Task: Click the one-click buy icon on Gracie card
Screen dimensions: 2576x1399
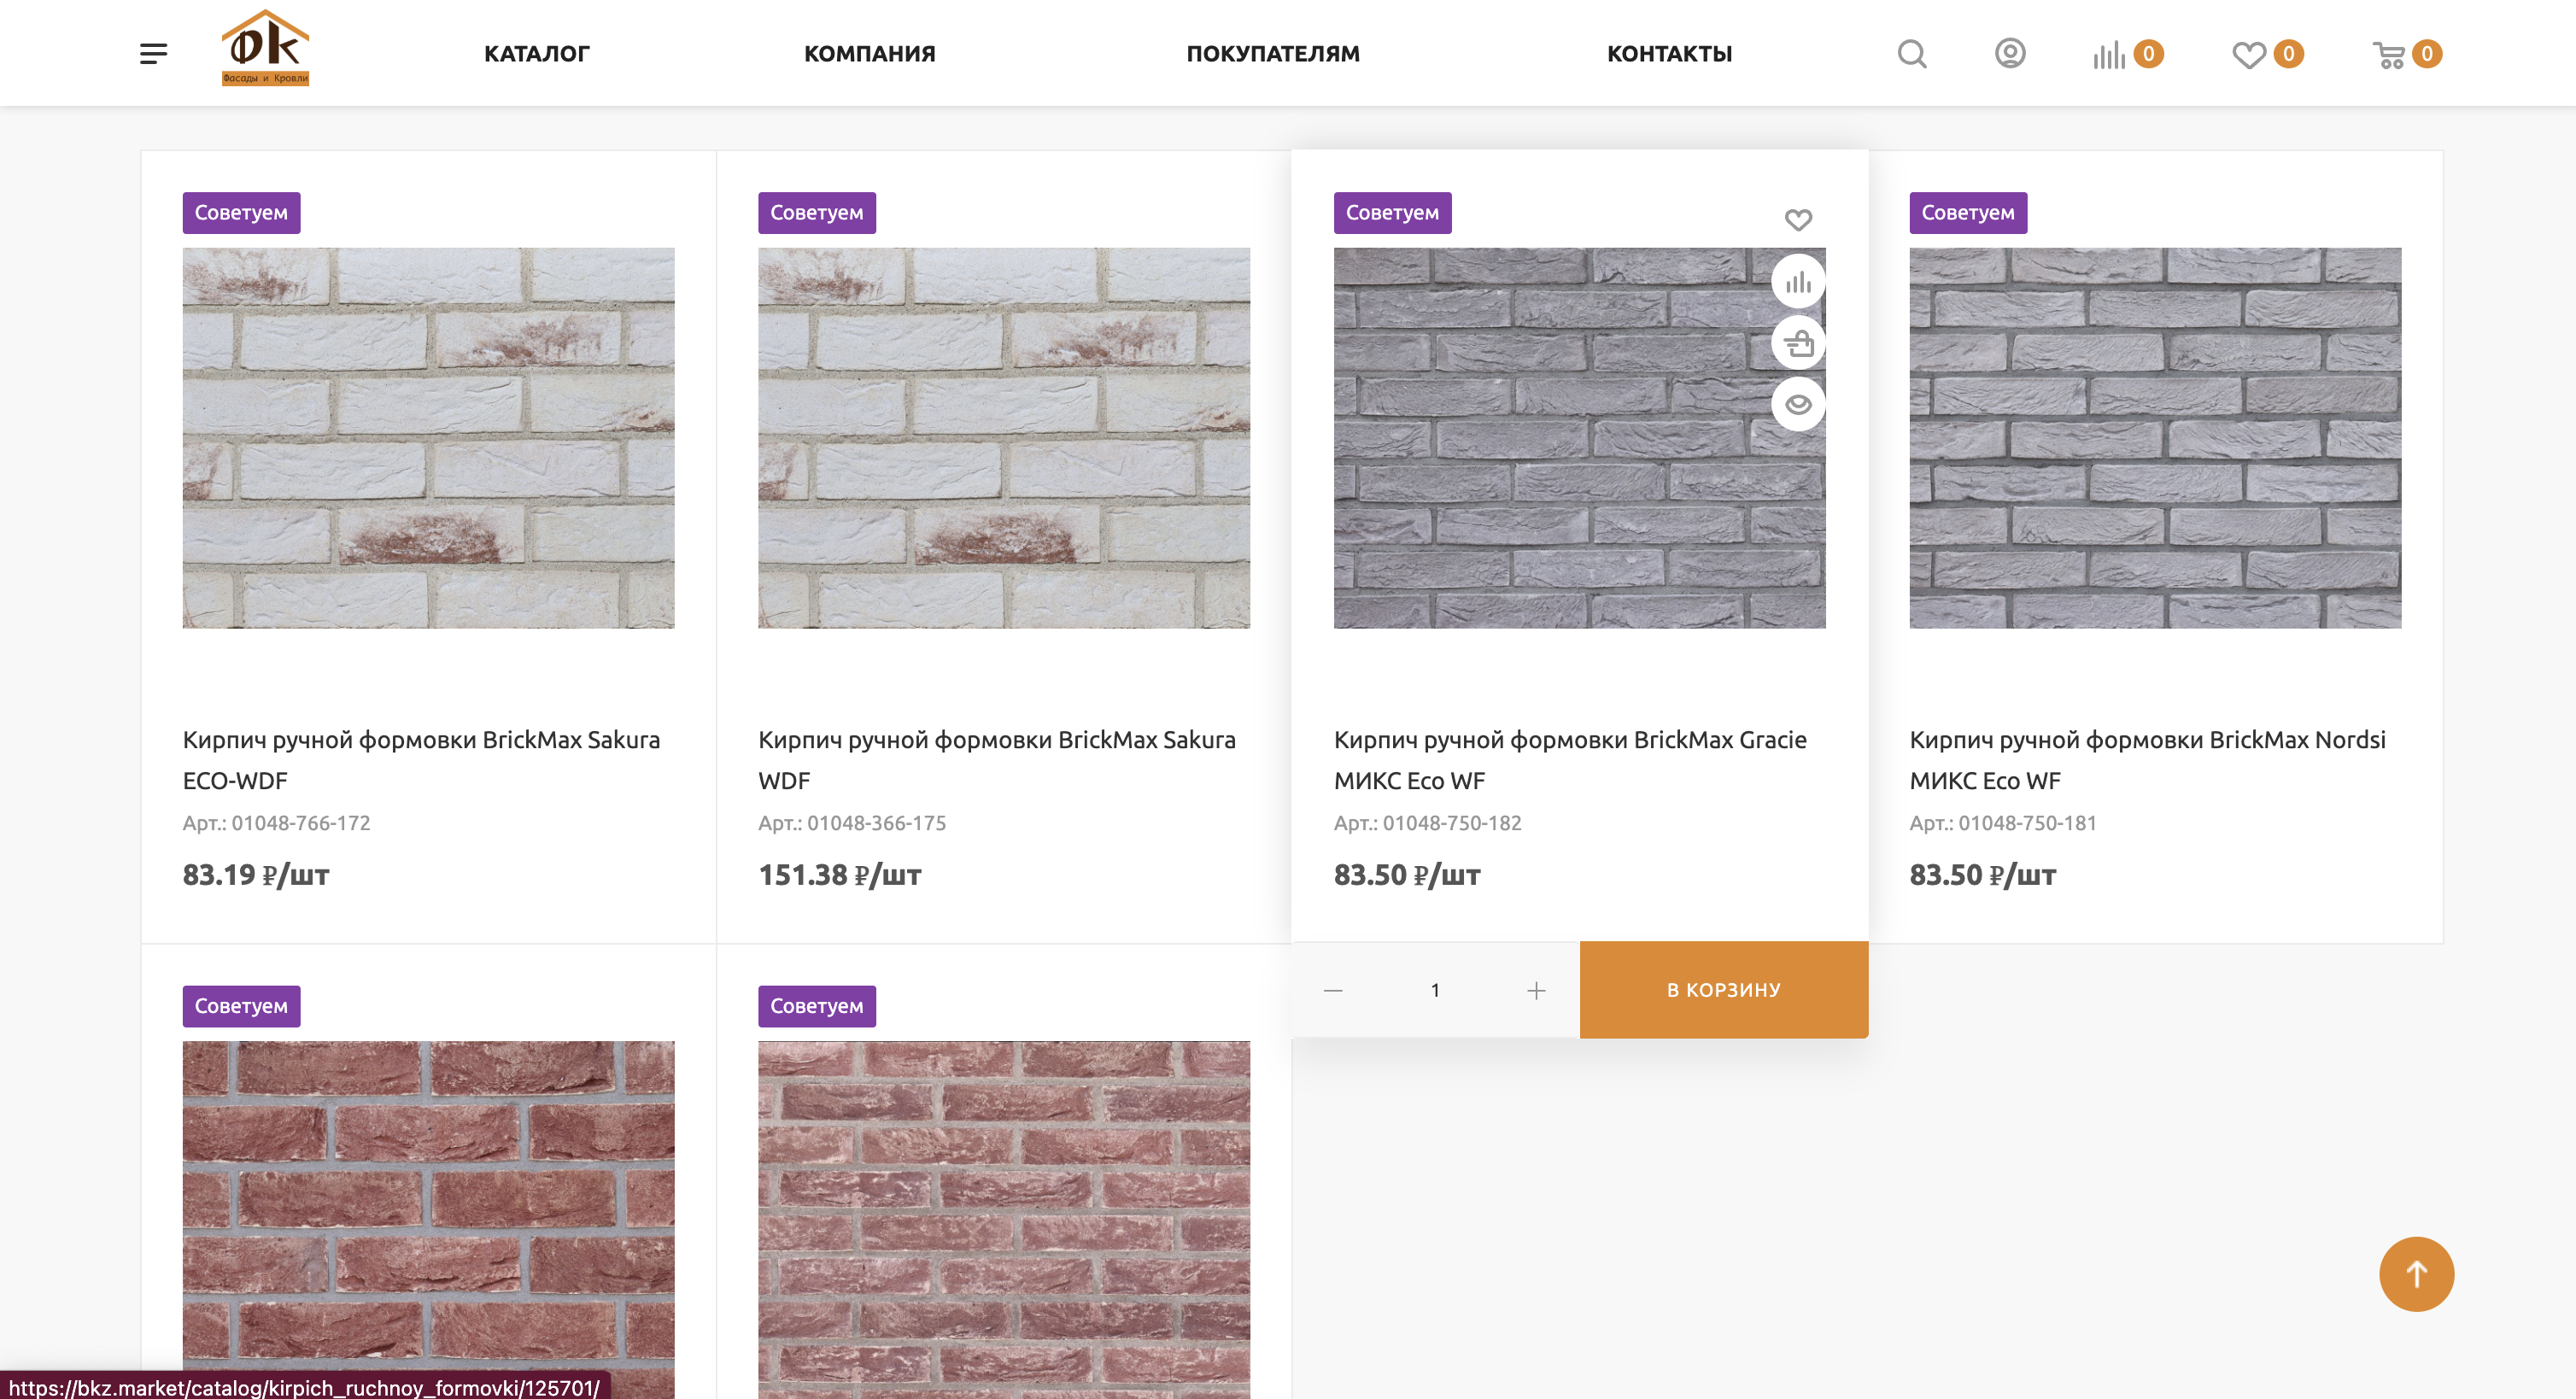Action: coord(1798,343)
